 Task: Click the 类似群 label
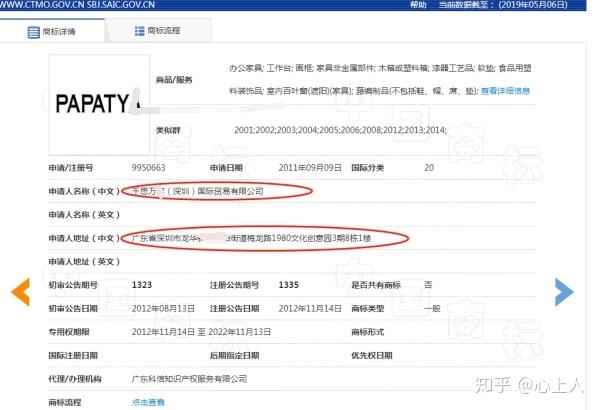click(x=168, y=130)
